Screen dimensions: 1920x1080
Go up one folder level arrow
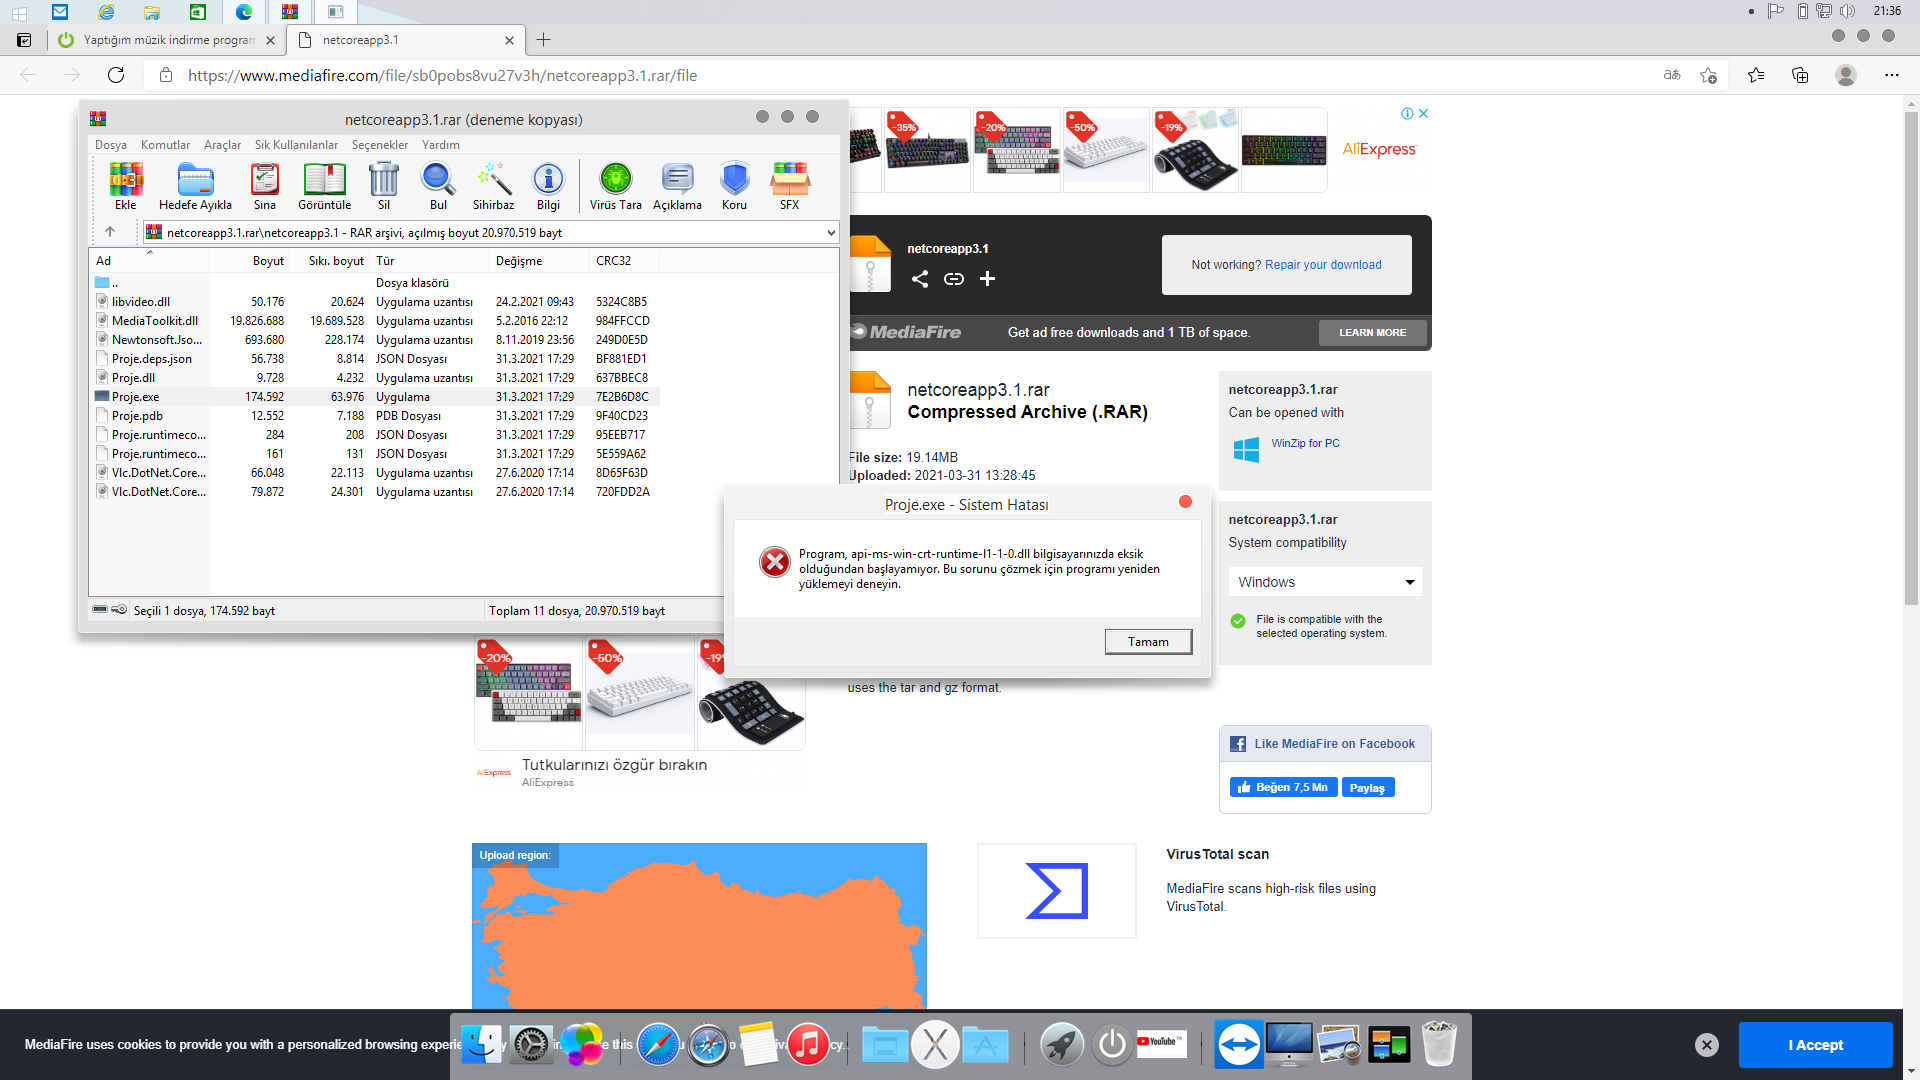[110, 232]
